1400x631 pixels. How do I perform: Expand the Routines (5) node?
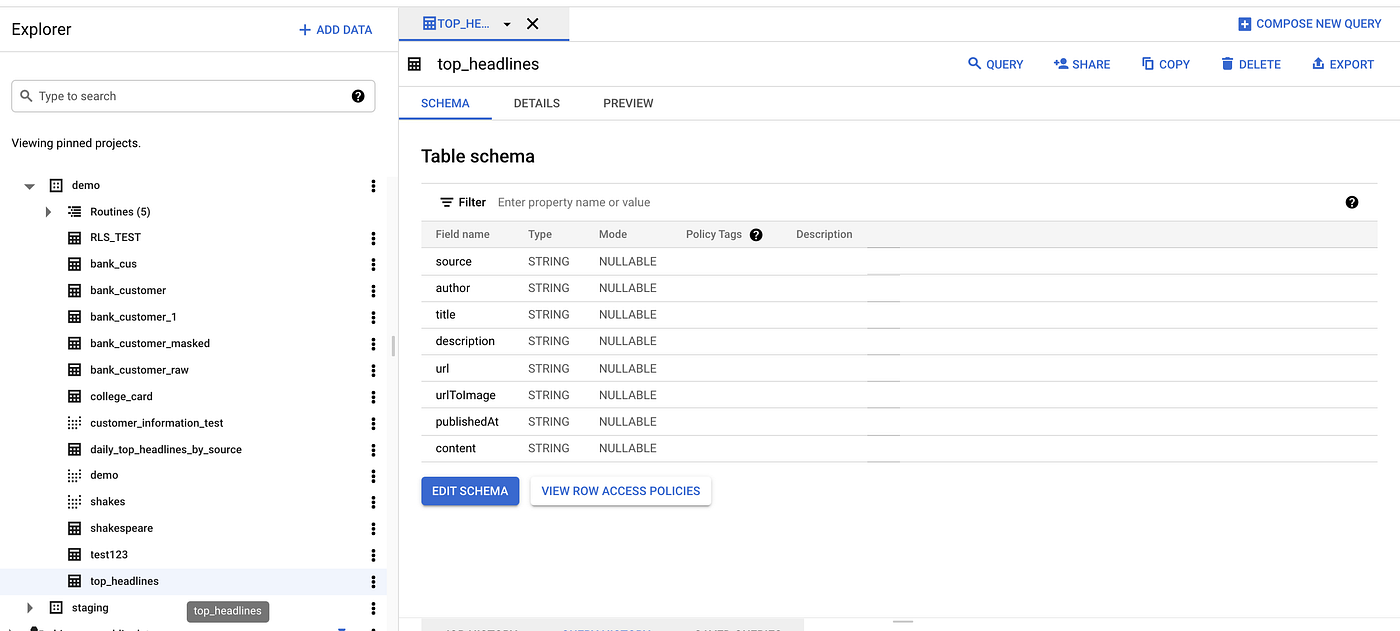pos(48,212)
